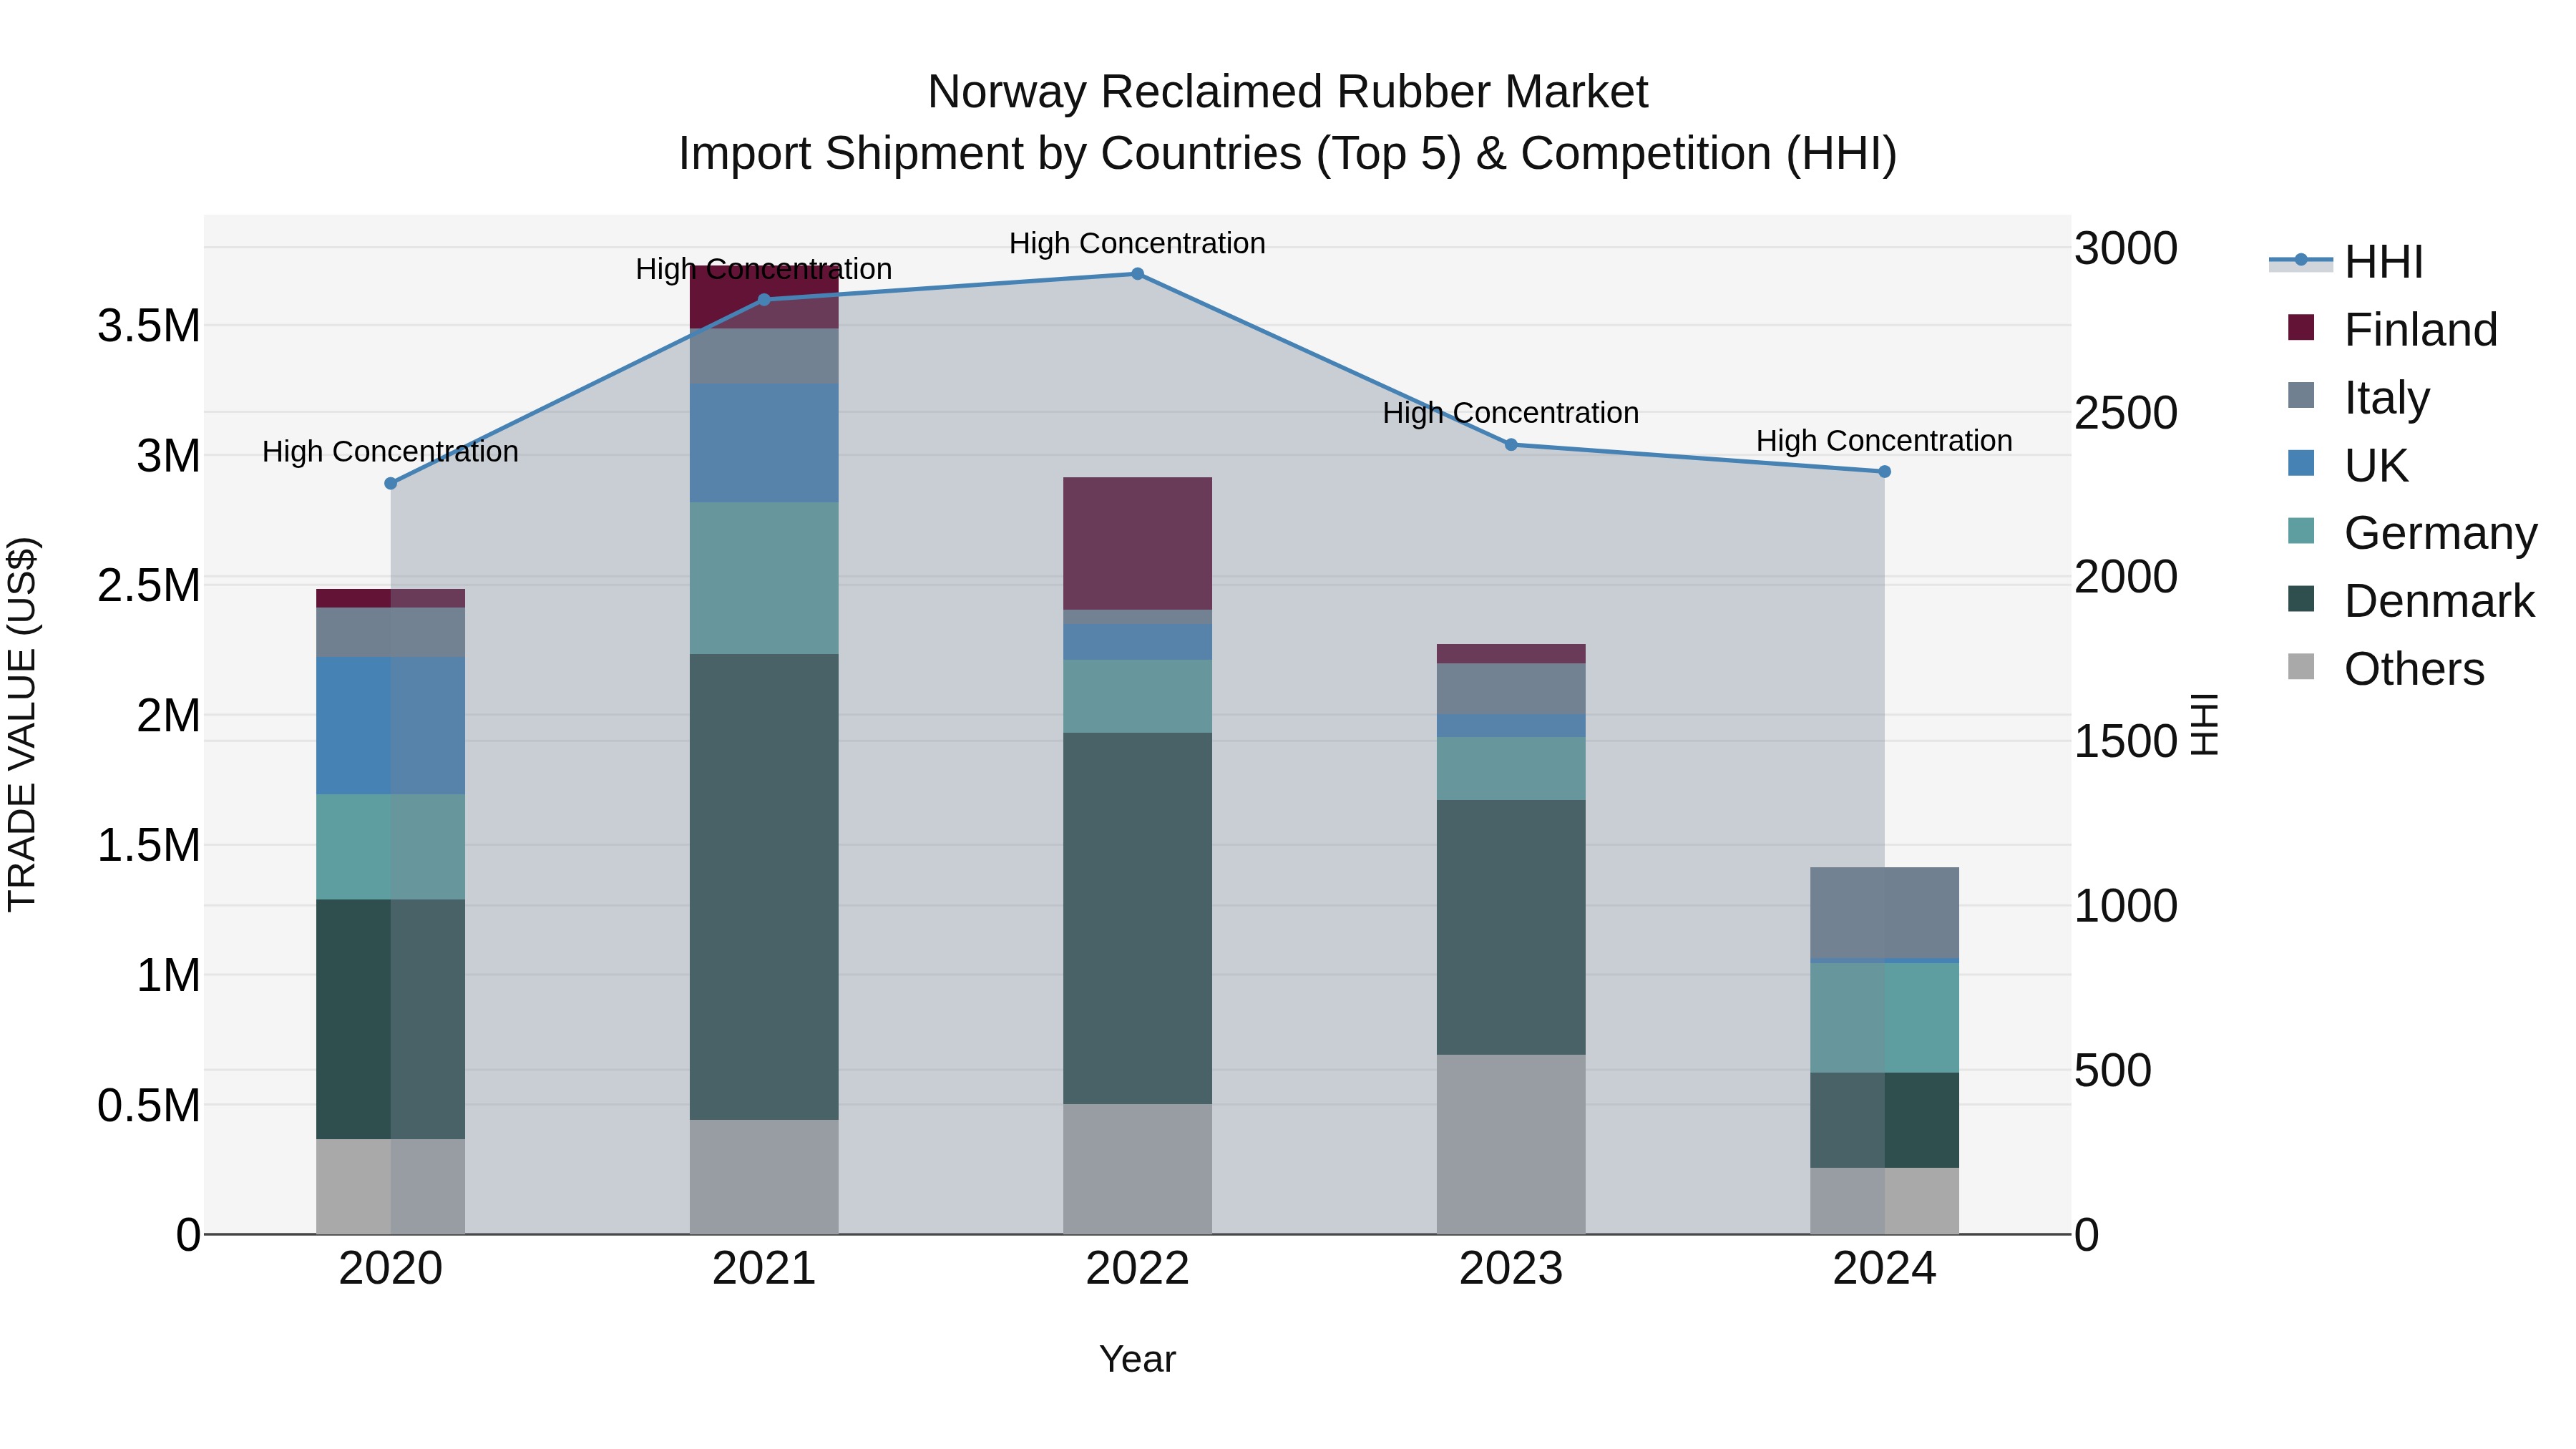Click the 2022 x-axis year label
Viewport: 2576px width, 1449px height.
point(1137,1268)
